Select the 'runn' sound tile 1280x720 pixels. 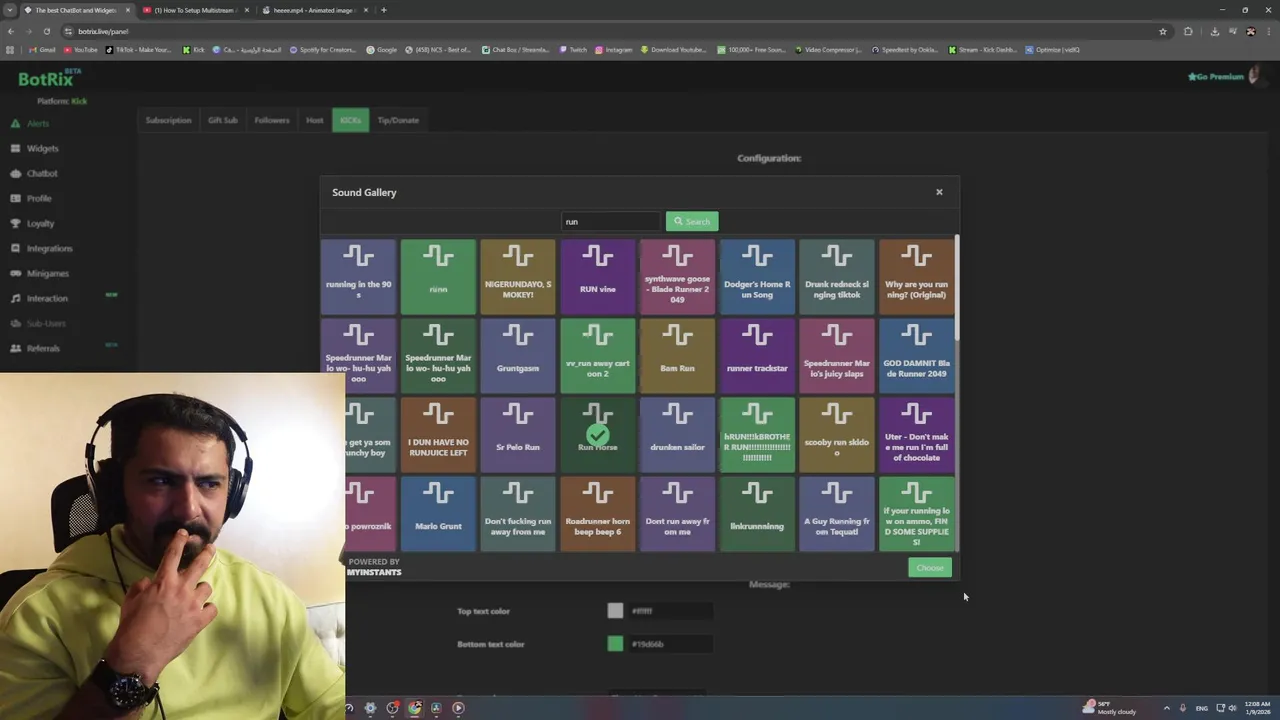pos(438,277)
